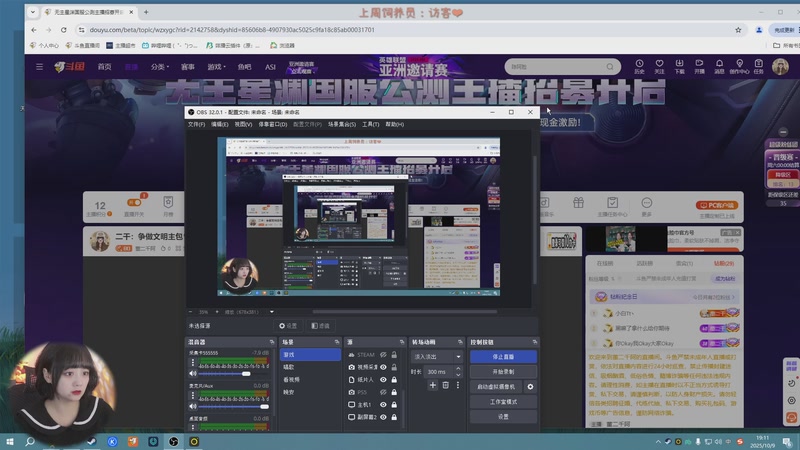
Task: Toggle visibility of the 视频采集 source
Action: [x=383, y=367]
